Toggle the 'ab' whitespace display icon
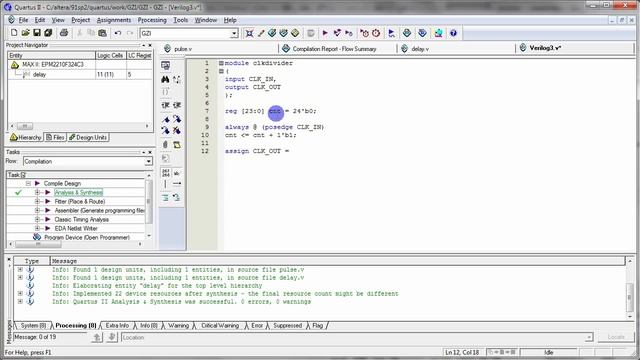 pos(177,173)
